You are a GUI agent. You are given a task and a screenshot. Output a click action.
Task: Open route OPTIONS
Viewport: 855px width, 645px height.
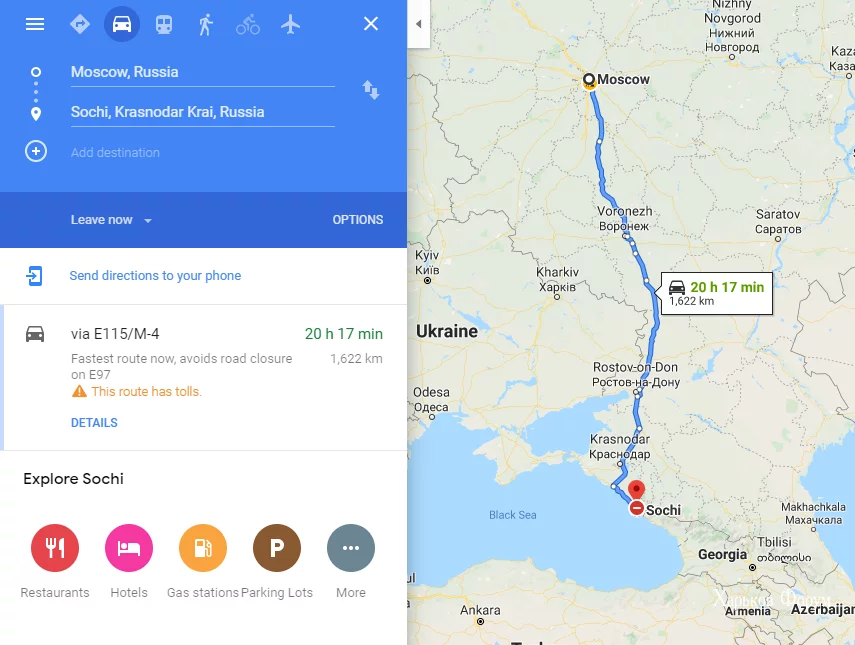coord(358,220)
